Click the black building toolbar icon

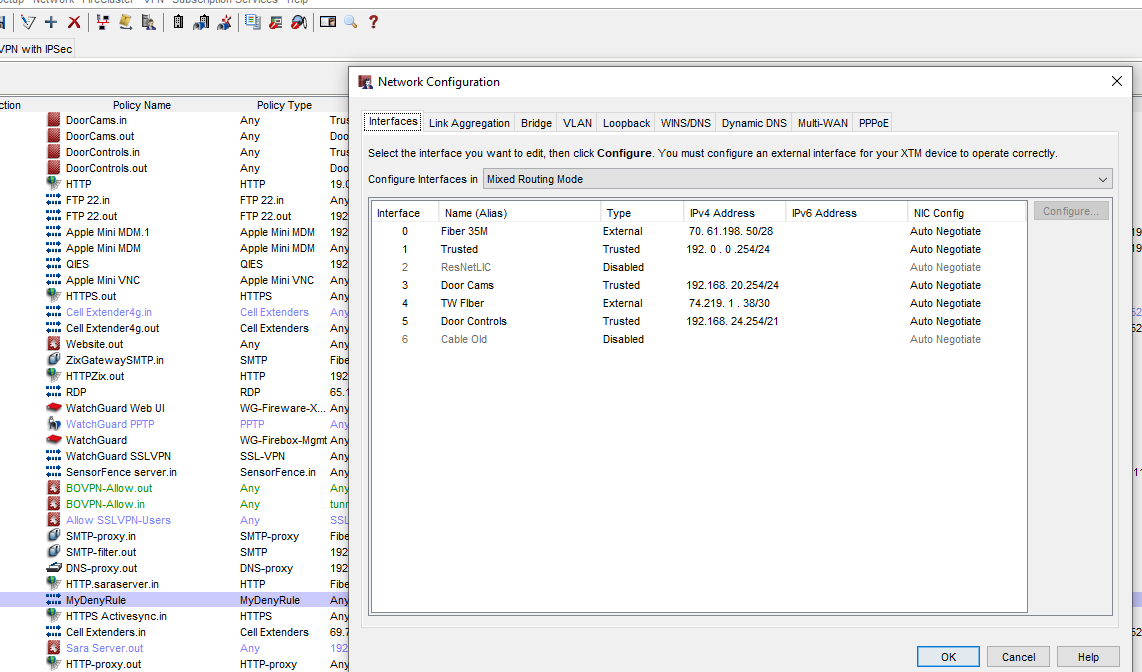178,22
